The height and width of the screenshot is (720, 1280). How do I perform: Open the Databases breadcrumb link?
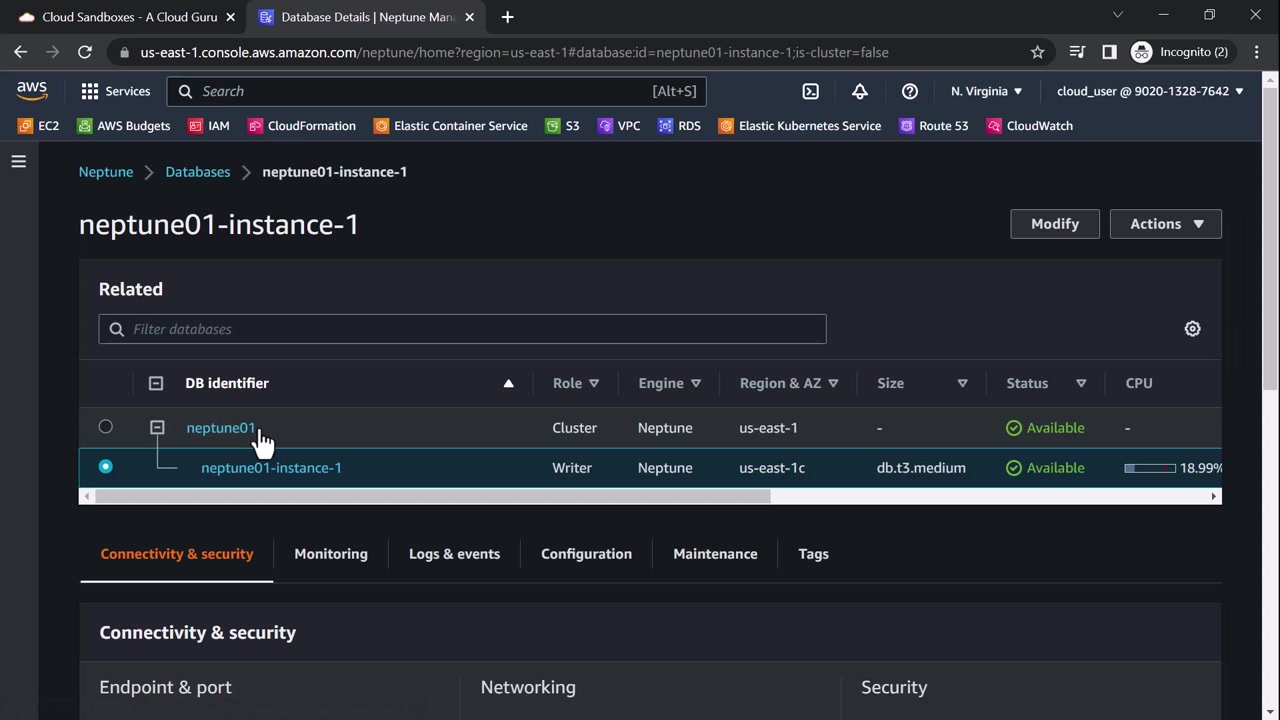[197, 172]
